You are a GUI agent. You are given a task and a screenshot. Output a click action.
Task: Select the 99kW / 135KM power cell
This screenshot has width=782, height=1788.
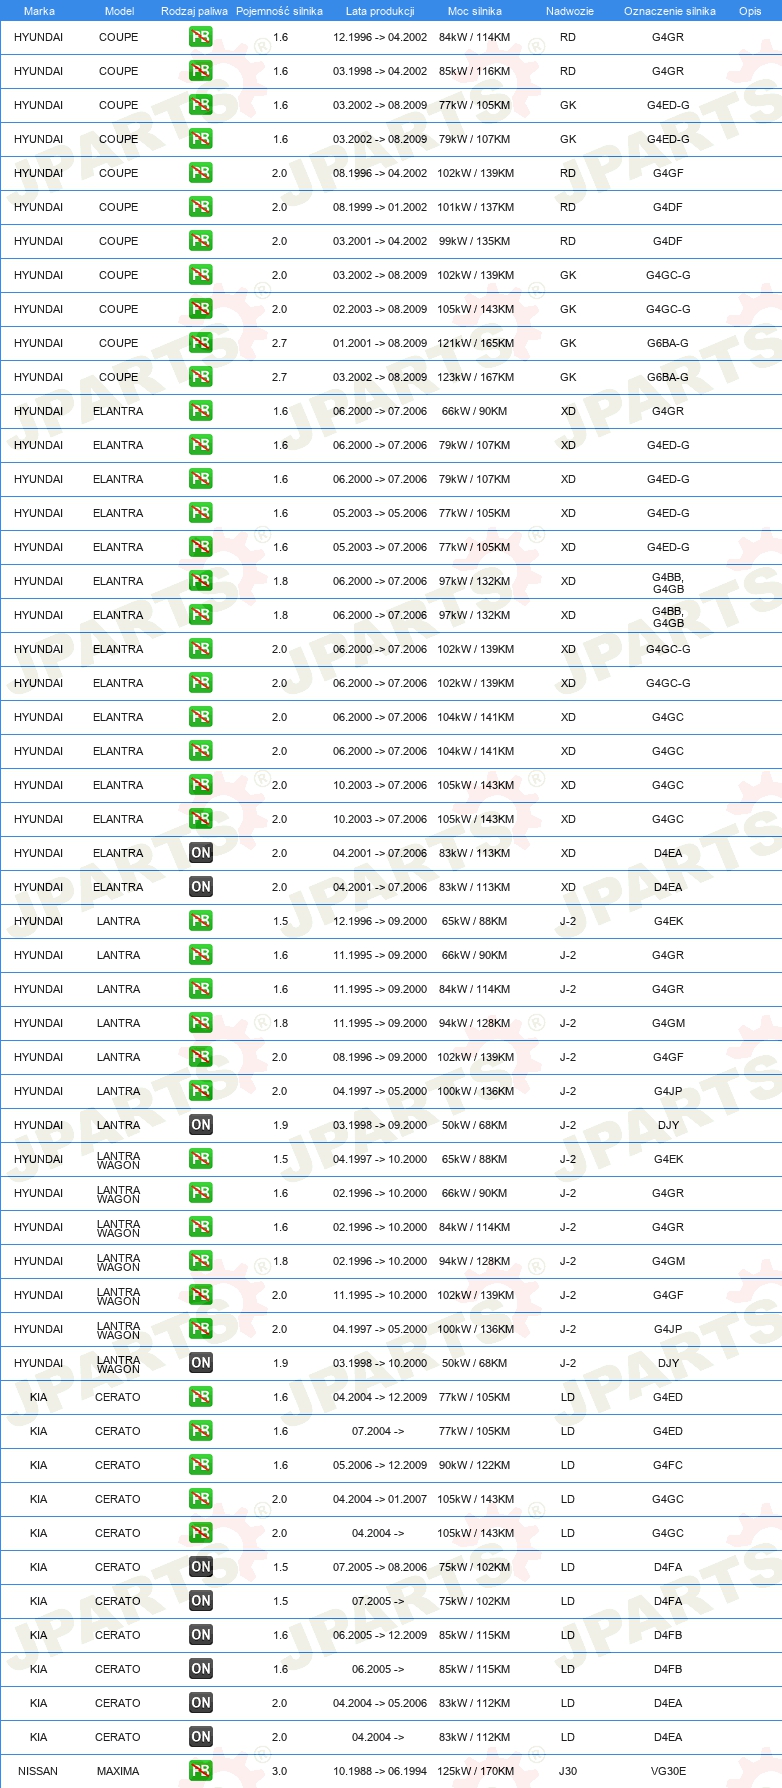(475, 241)
